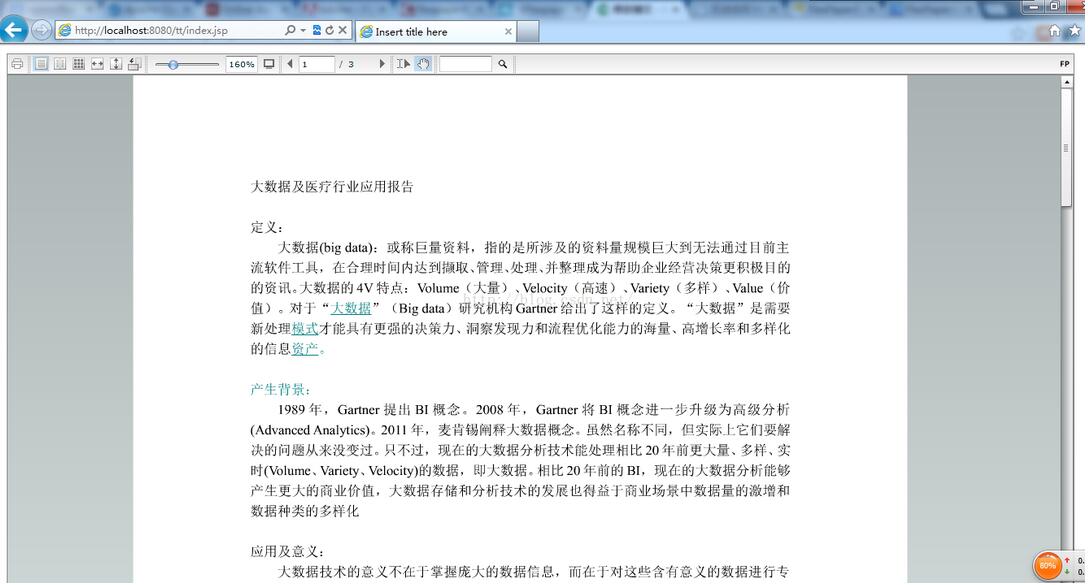Click the browser back button
The height and width of the screenshot is (585, 1088).
pyautogui.click(x=14, y=30)
